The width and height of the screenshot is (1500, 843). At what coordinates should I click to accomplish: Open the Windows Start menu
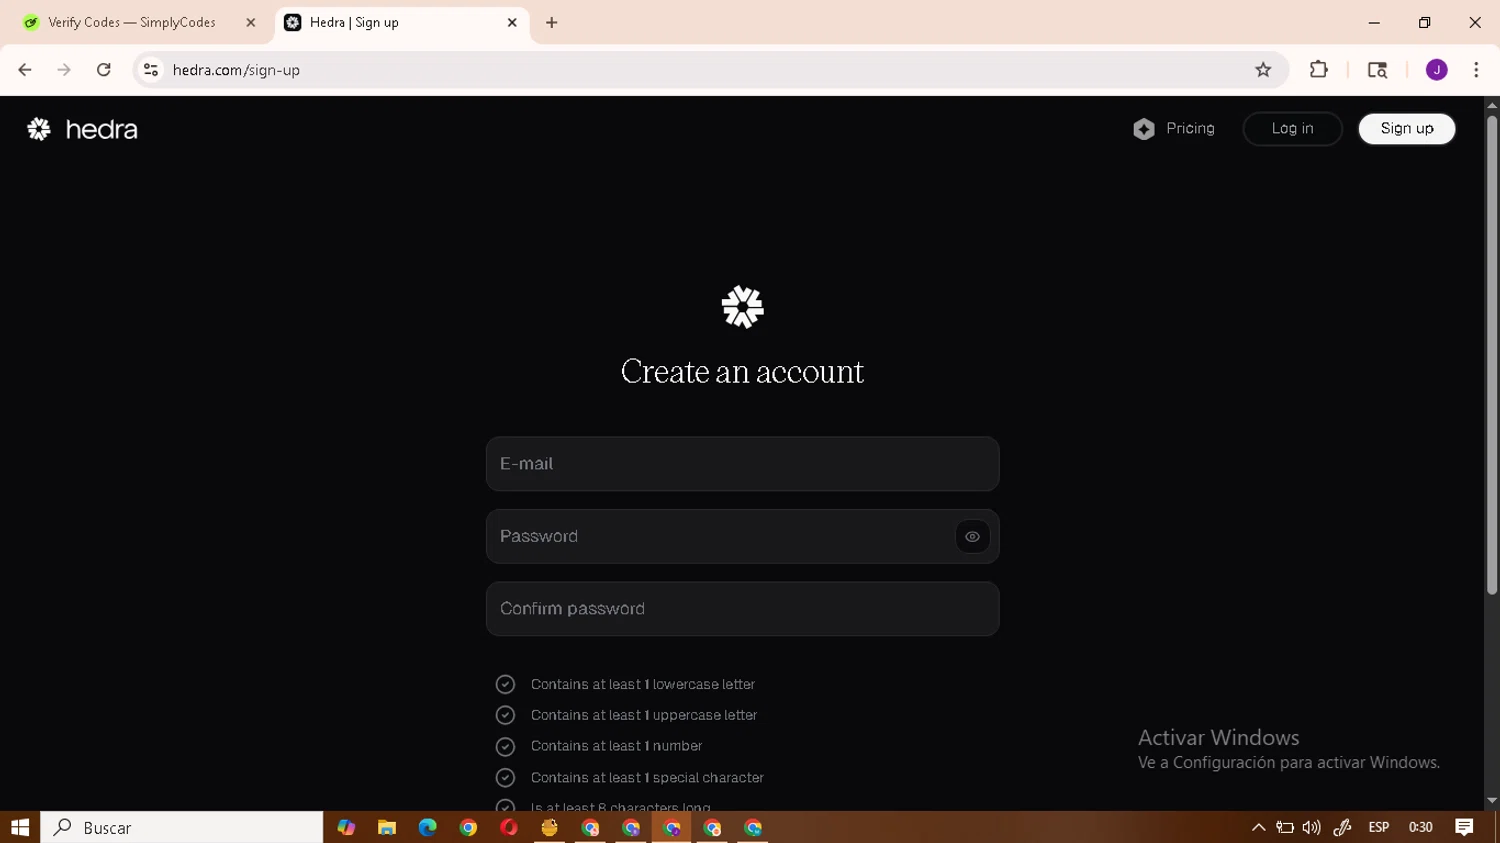(20, 828)
